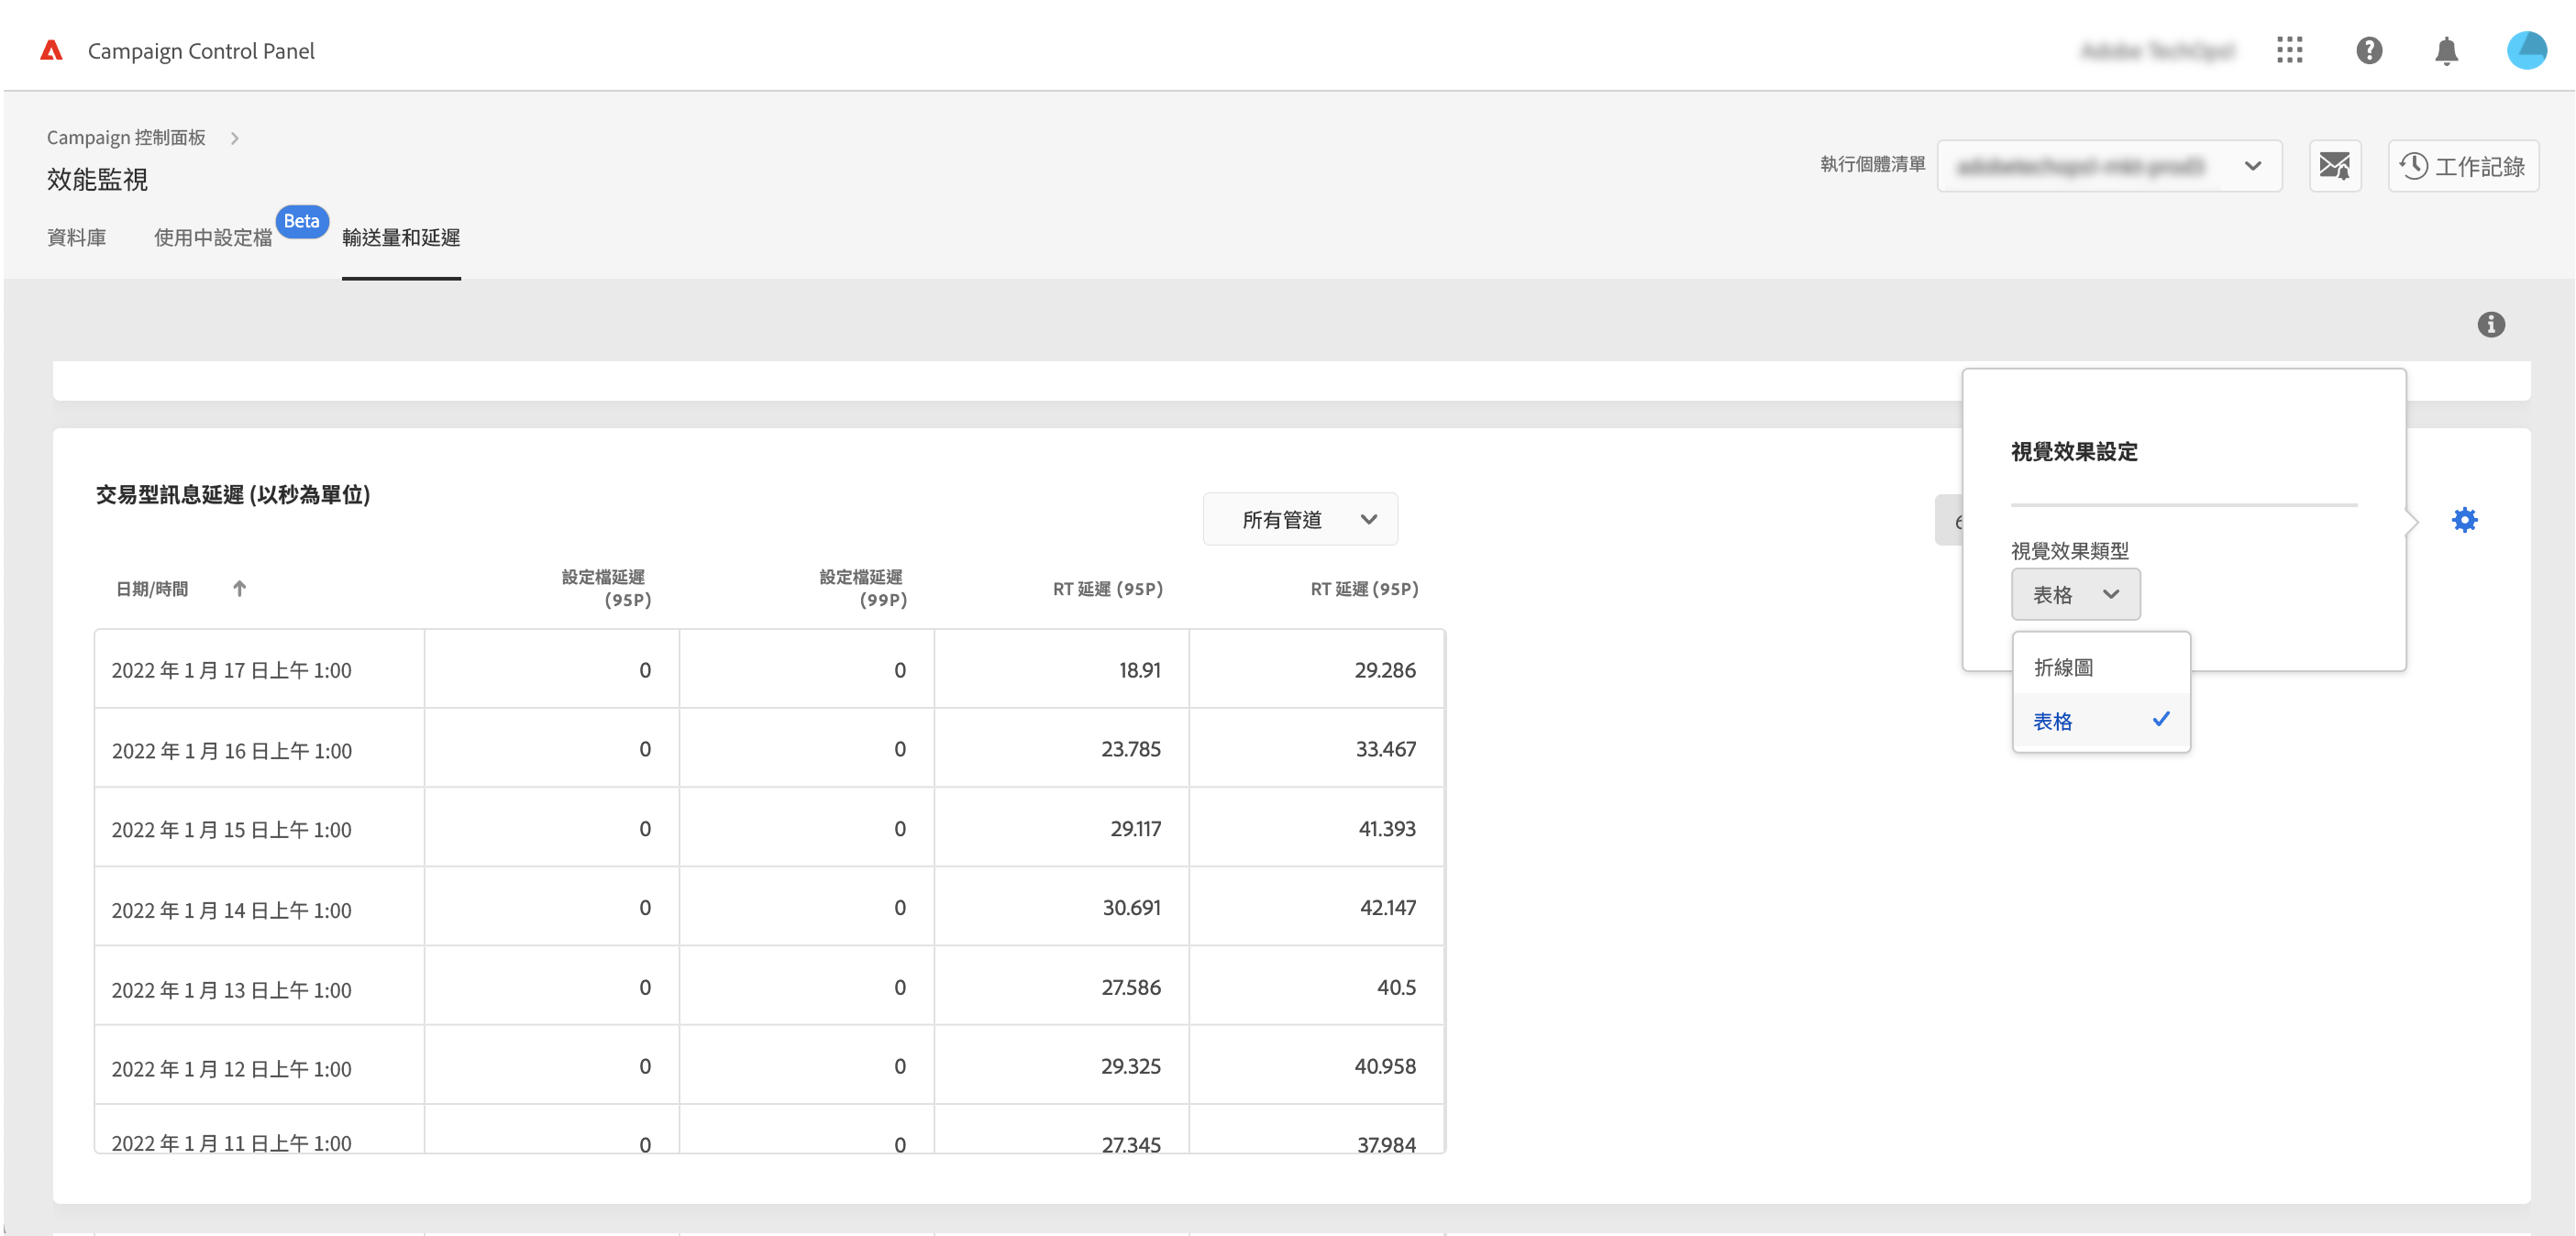
Task: Click the RT 延遲 (95P) column header
Action: click(1107, 589)
